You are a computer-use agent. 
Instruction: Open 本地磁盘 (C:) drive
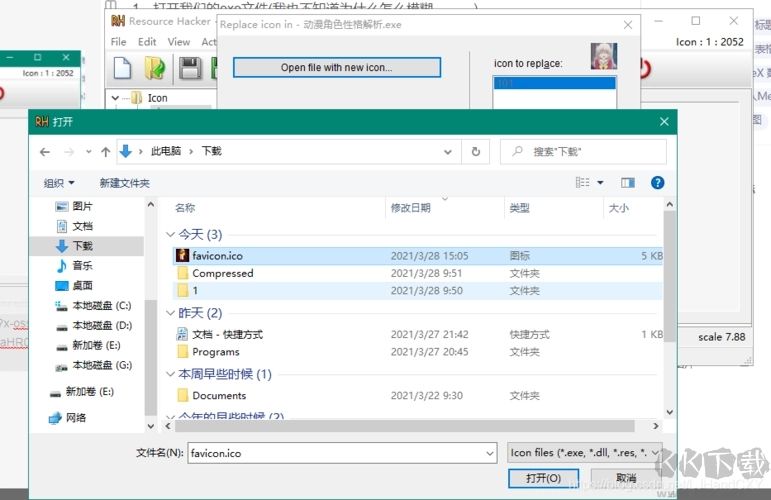tap(93, 306)
